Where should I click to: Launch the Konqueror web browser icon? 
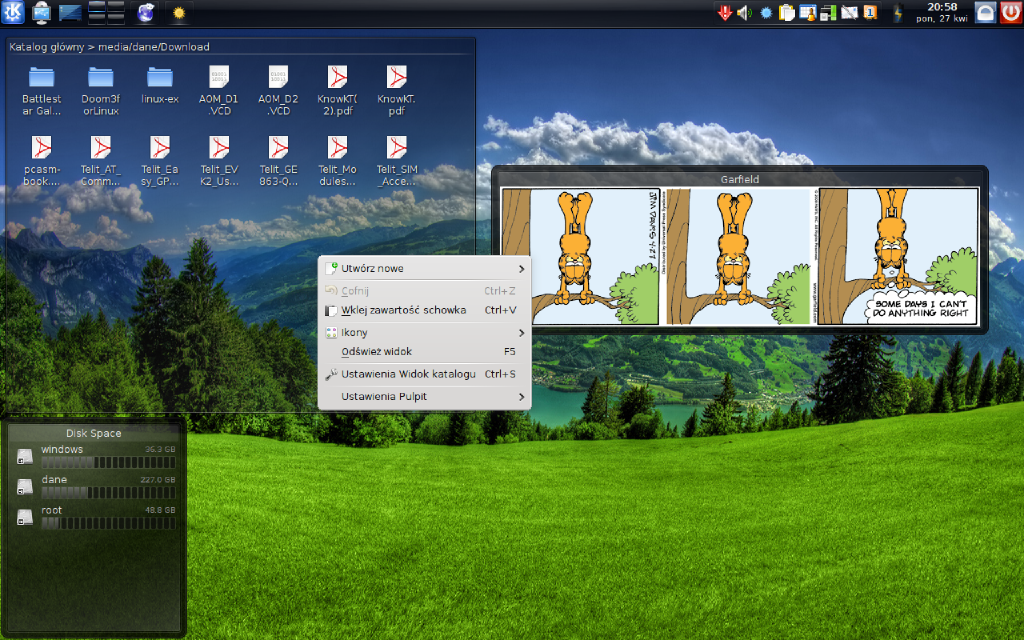[x=146, y=12]
